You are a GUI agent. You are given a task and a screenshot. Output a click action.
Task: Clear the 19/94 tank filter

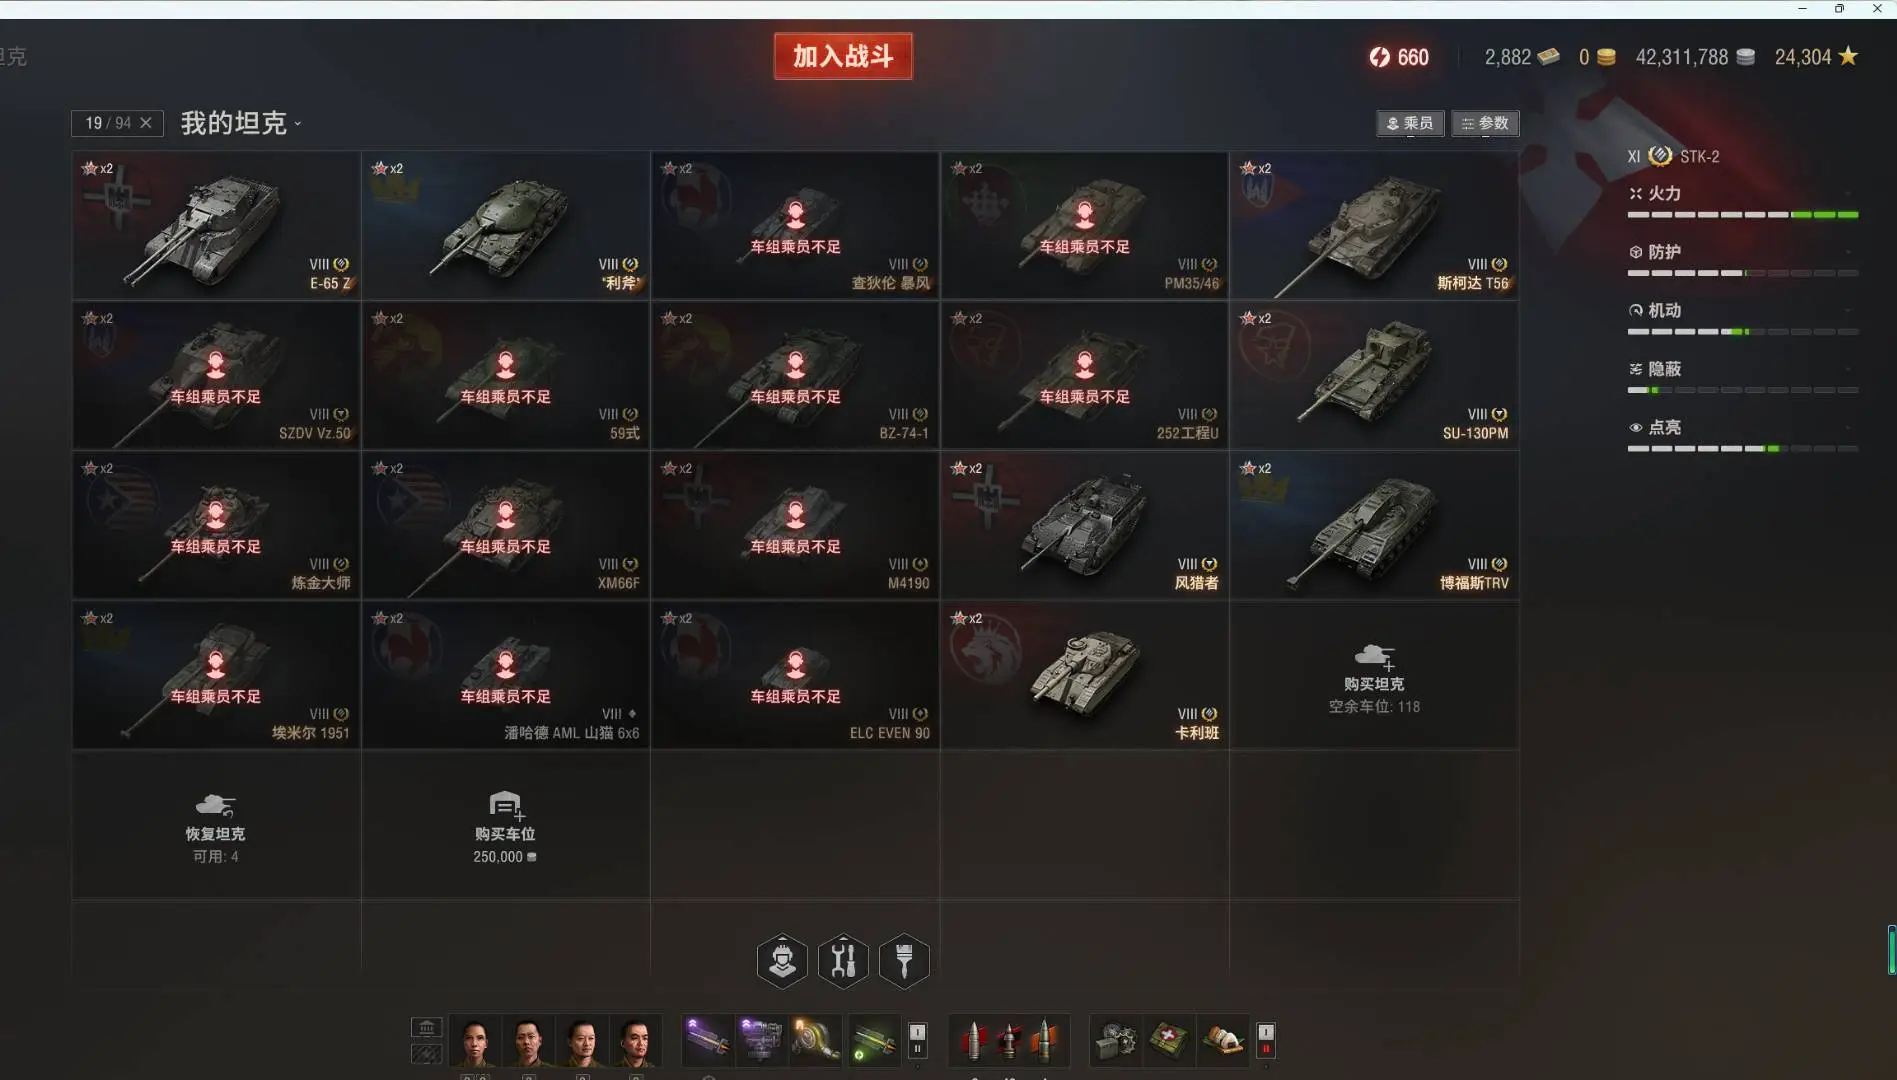coord(146,123)
